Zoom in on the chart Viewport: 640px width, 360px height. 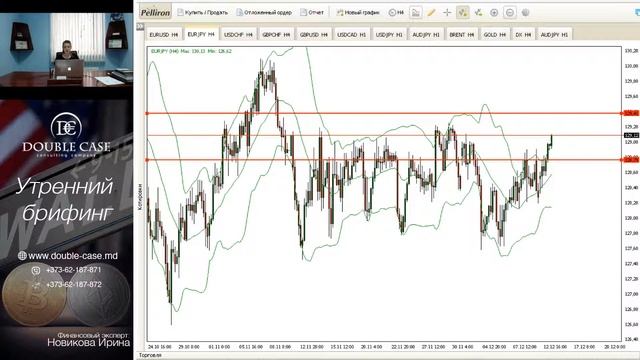pos(494,13)
